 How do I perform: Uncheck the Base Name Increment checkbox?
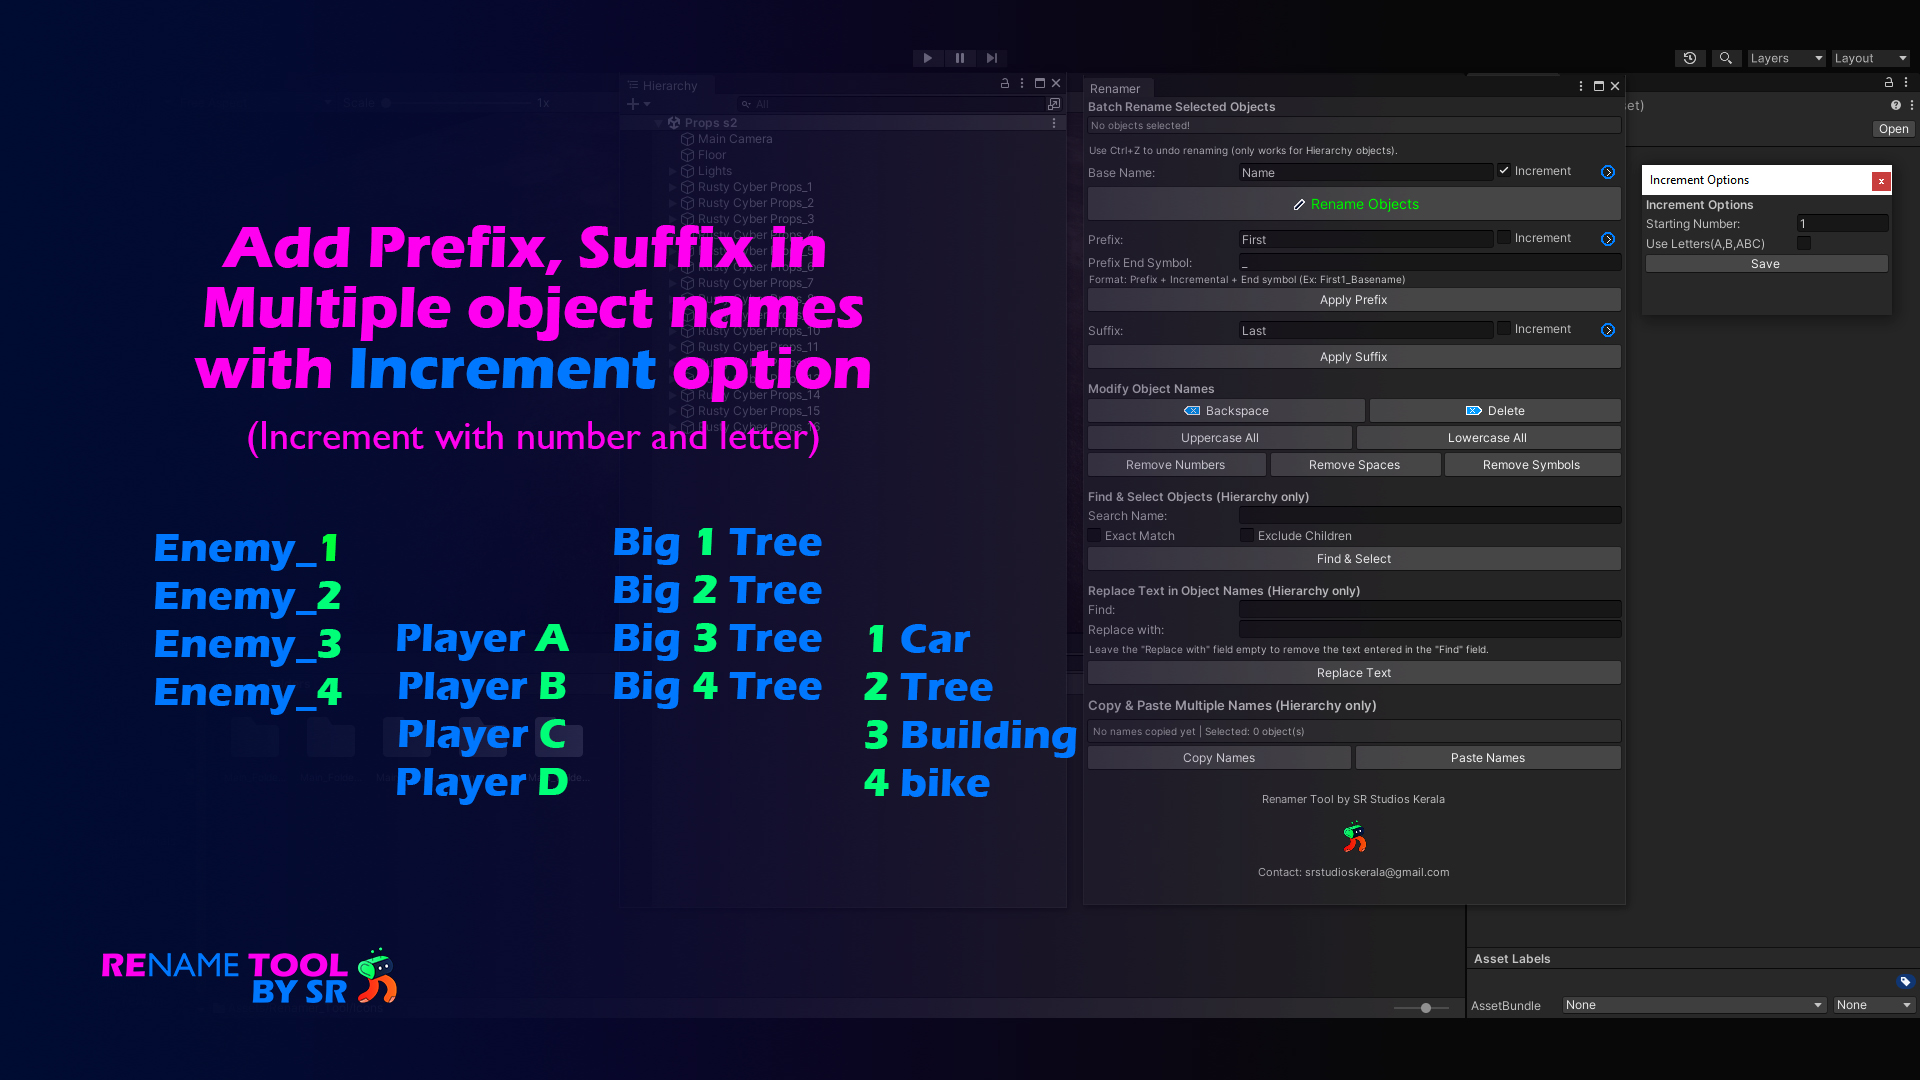pos(1504,171)
